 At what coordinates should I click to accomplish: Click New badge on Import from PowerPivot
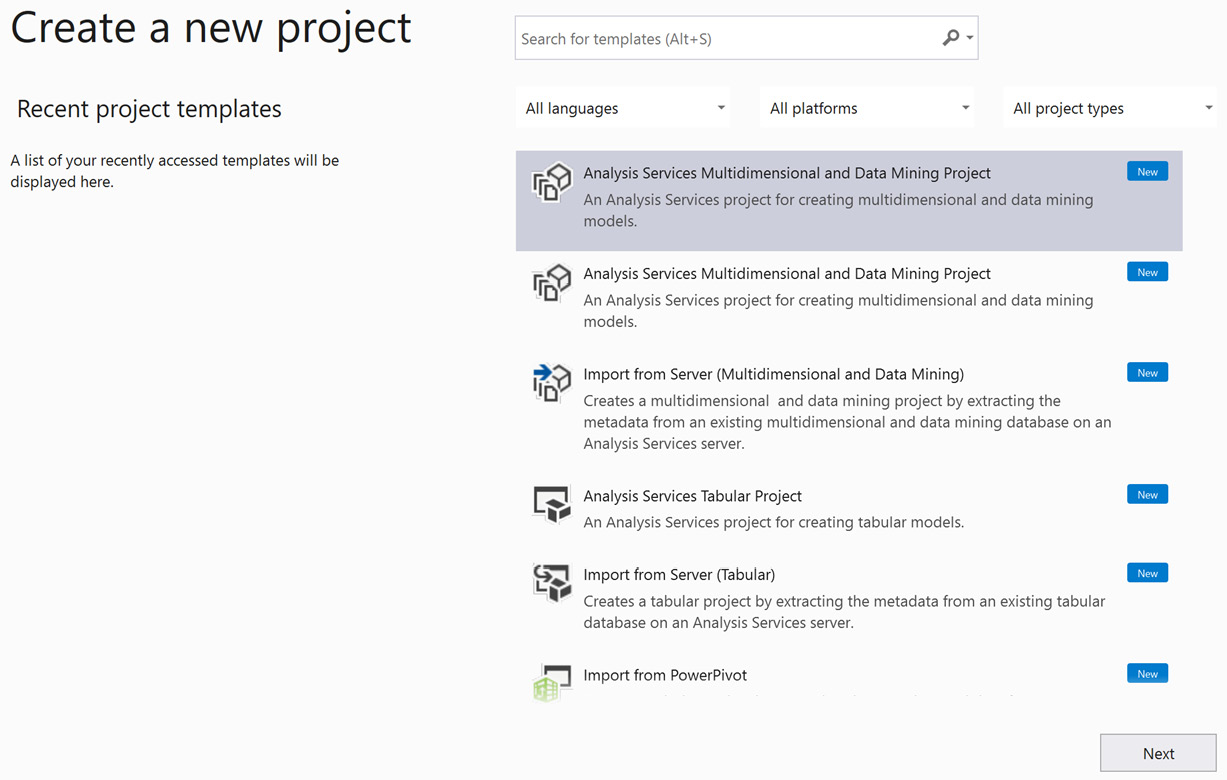point(1147,674)
